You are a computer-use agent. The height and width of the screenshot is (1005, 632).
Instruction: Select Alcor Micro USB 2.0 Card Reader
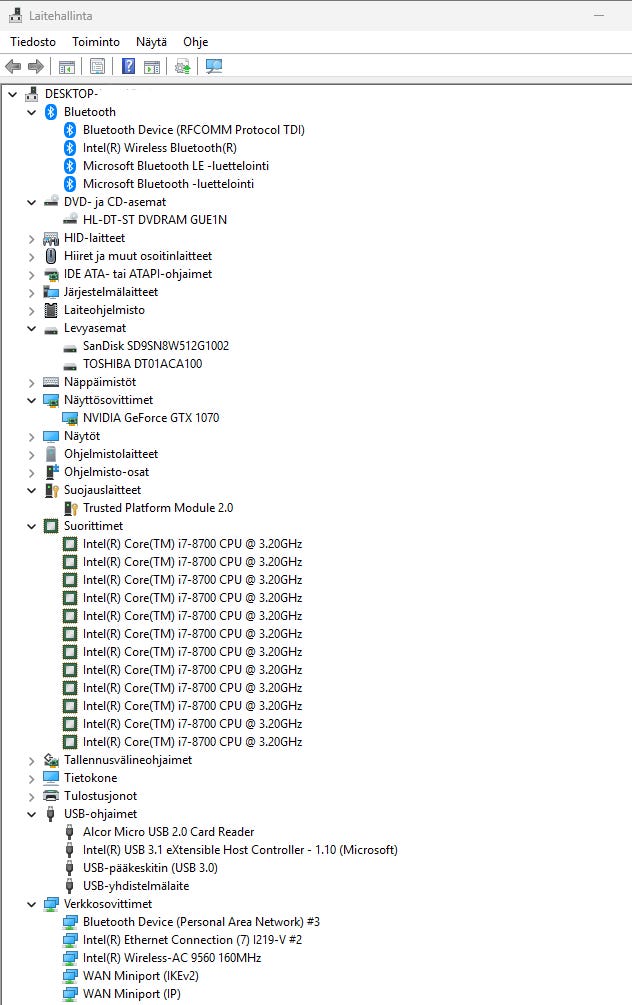pyautogui.click(x=169, y=831)
